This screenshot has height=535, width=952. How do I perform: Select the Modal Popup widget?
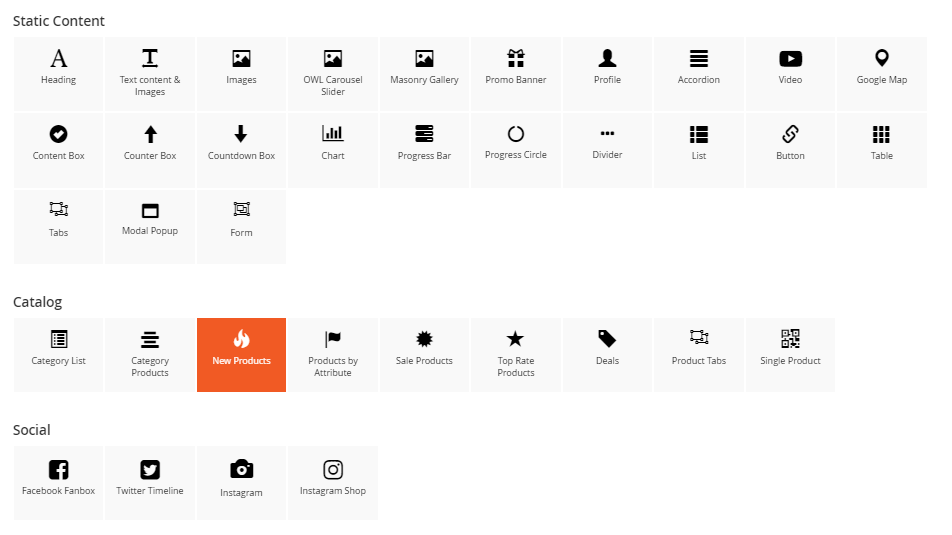(x=150, y=226)
